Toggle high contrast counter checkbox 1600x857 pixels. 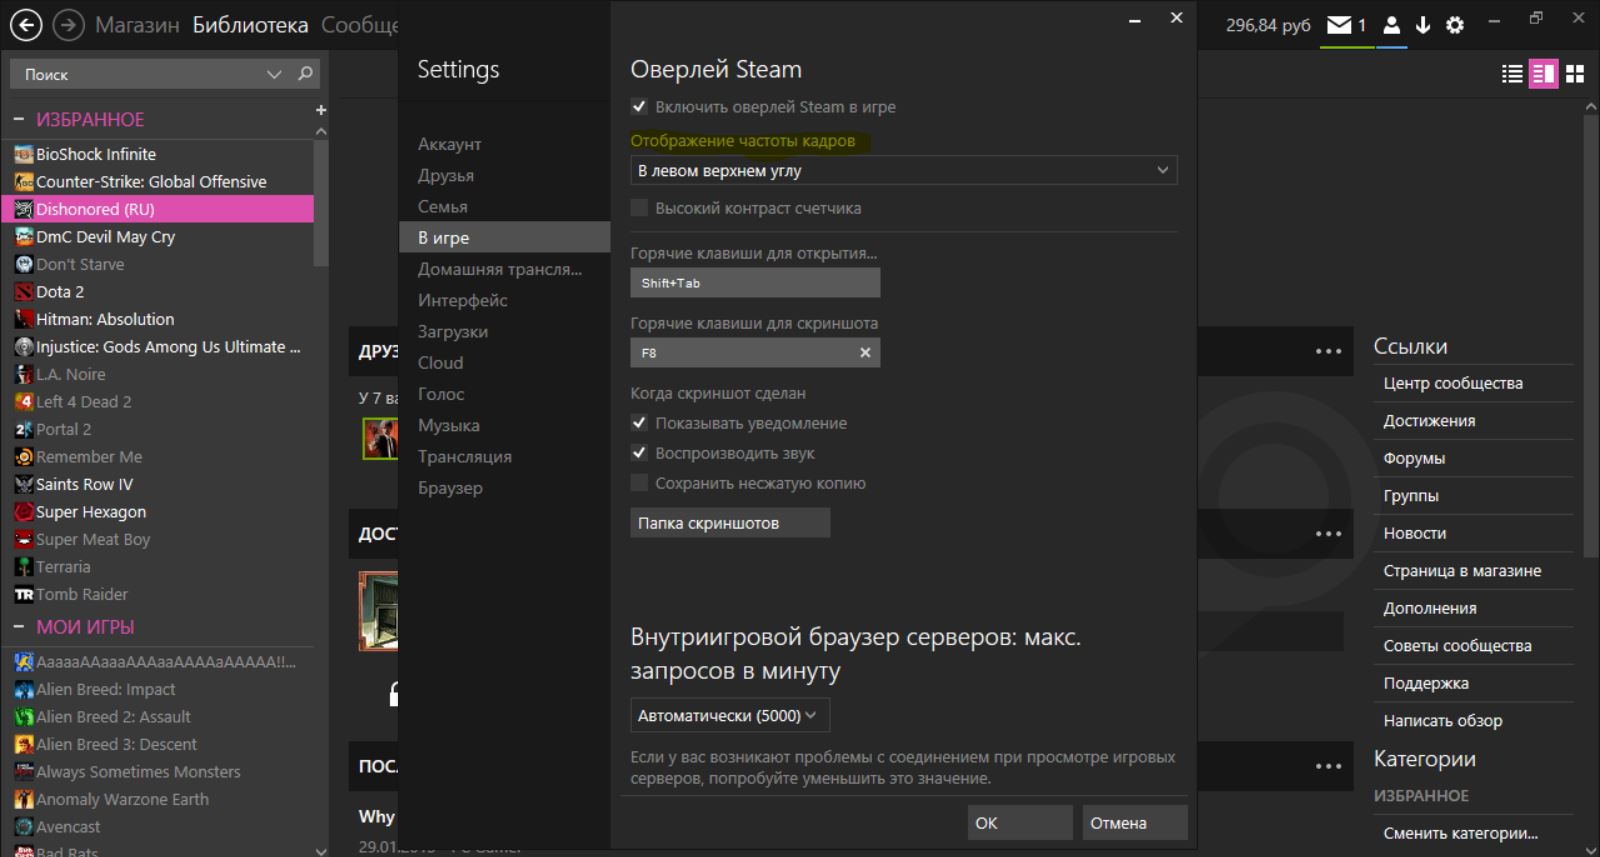click(x=639, y=208)
